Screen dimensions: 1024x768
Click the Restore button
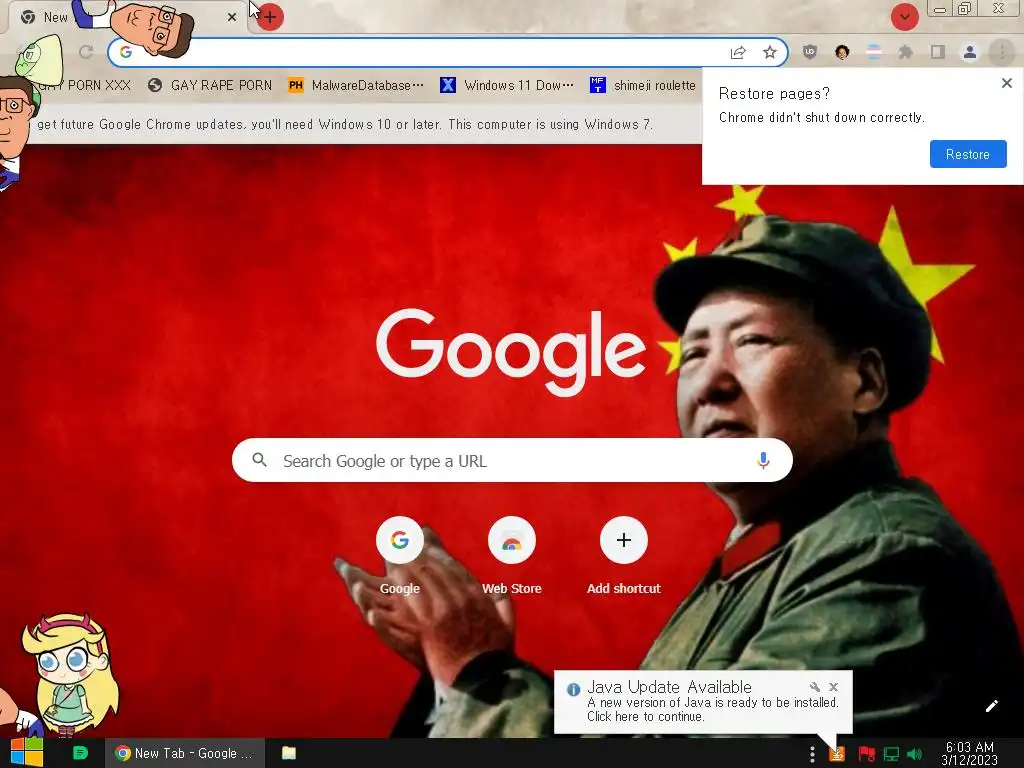(x=968, y=154)
